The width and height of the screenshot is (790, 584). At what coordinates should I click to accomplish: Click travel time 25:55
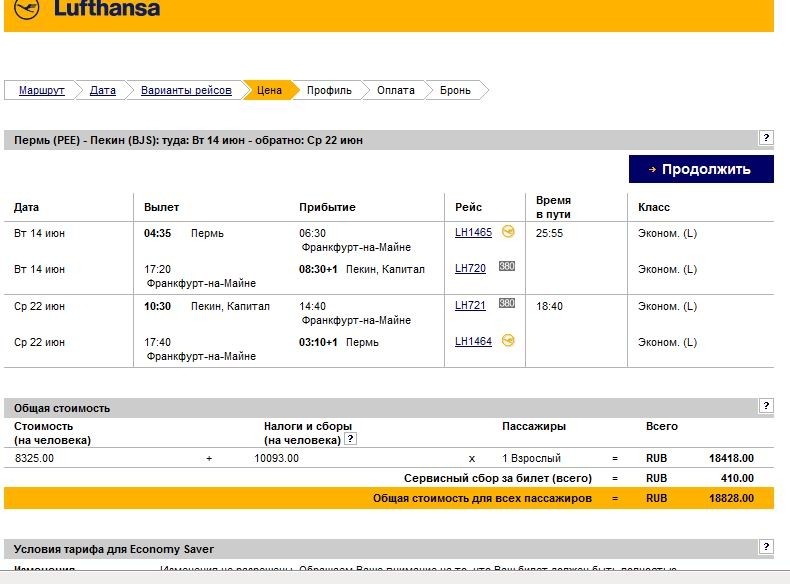pos(549,233)
